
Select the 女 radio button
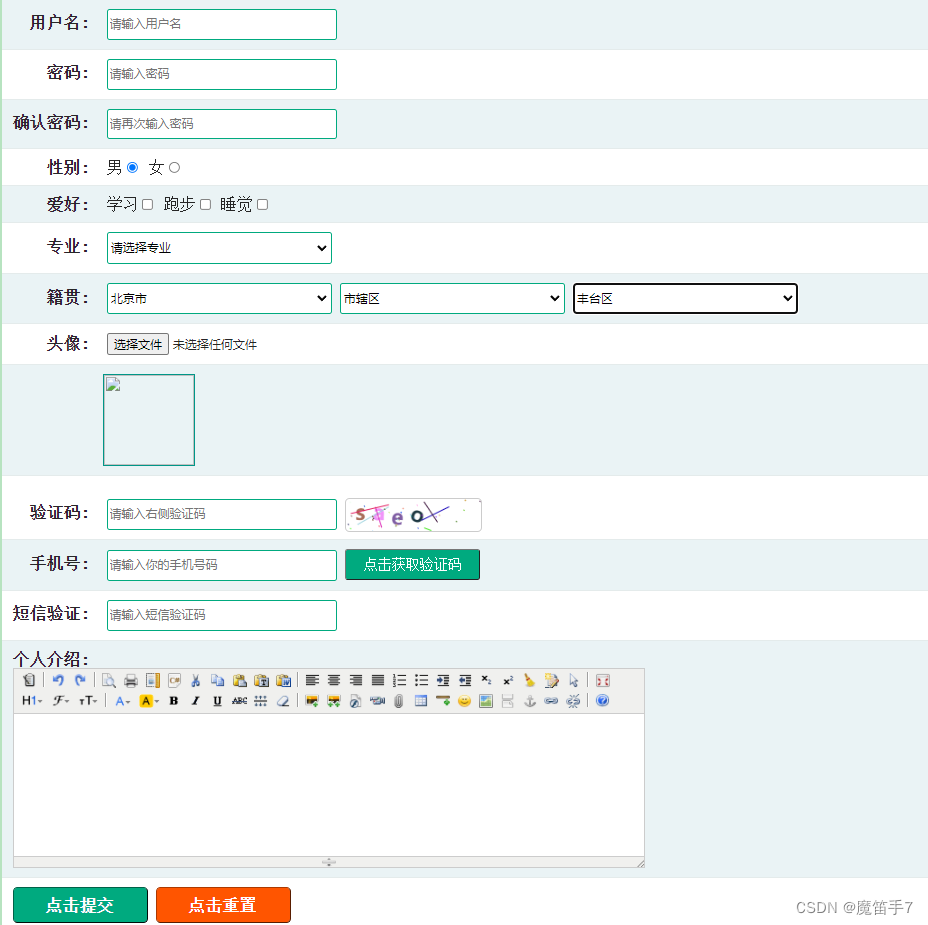pos(173,167)
